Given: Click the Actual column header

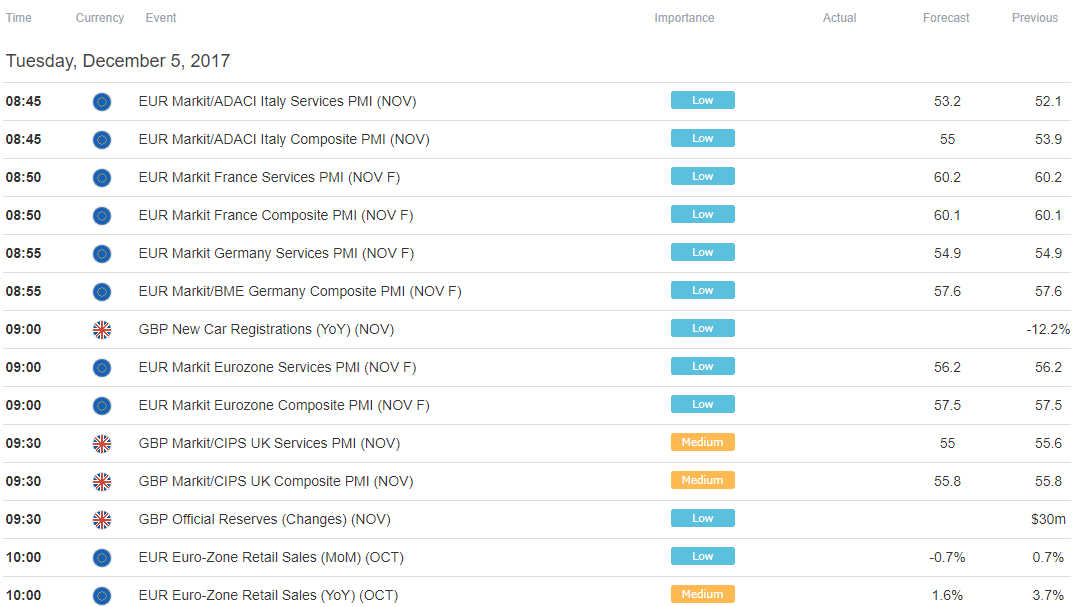Looking at the screenshot, I should click(x=839, y=18).
